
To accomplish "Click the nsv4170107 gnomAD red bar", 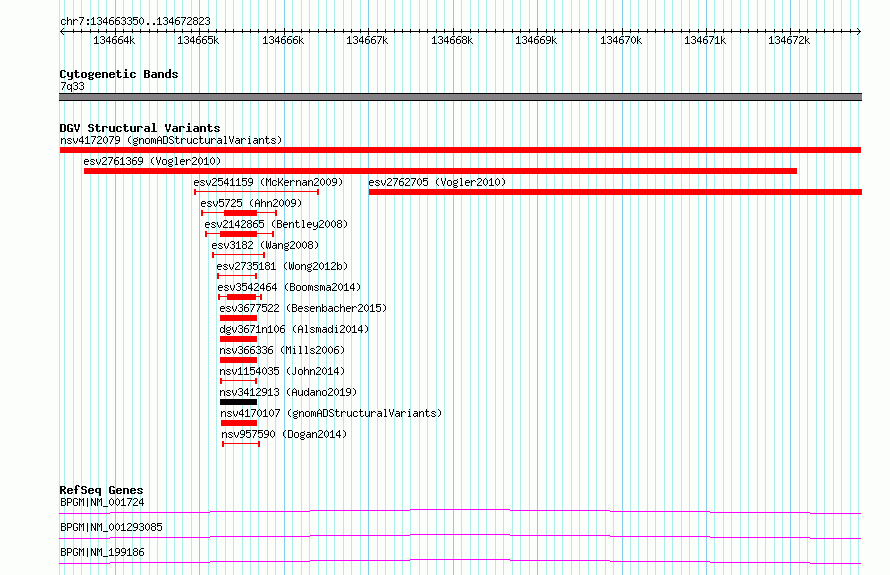I will (x=239, y=423).
